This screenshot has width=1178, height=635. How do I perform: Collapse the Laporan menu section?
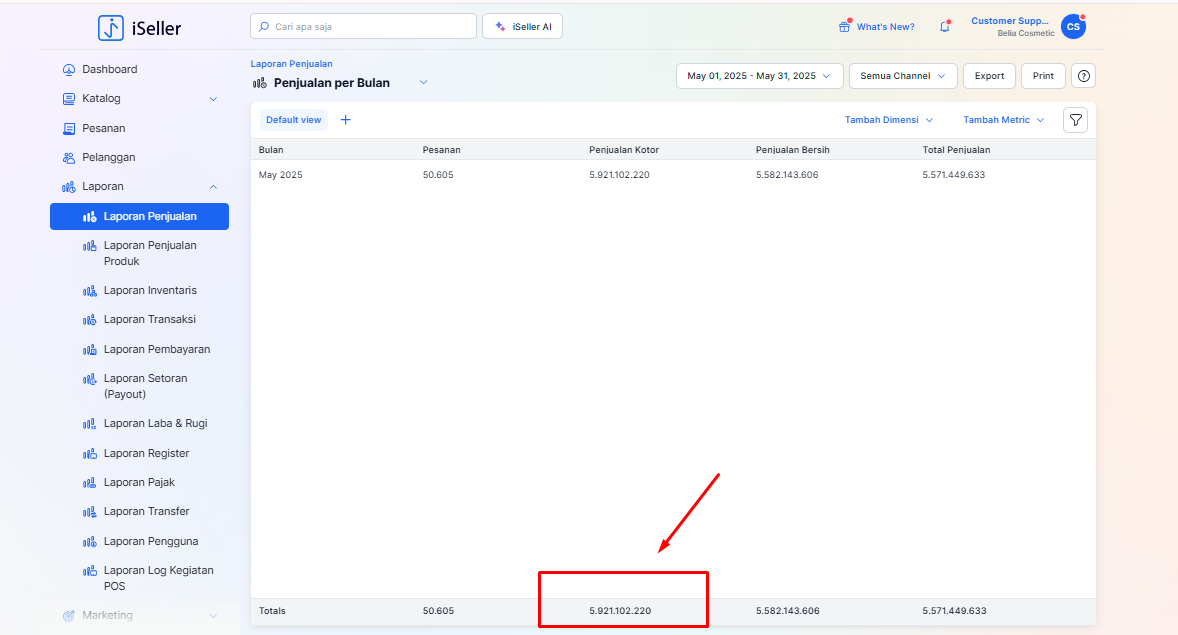(213, 187)
